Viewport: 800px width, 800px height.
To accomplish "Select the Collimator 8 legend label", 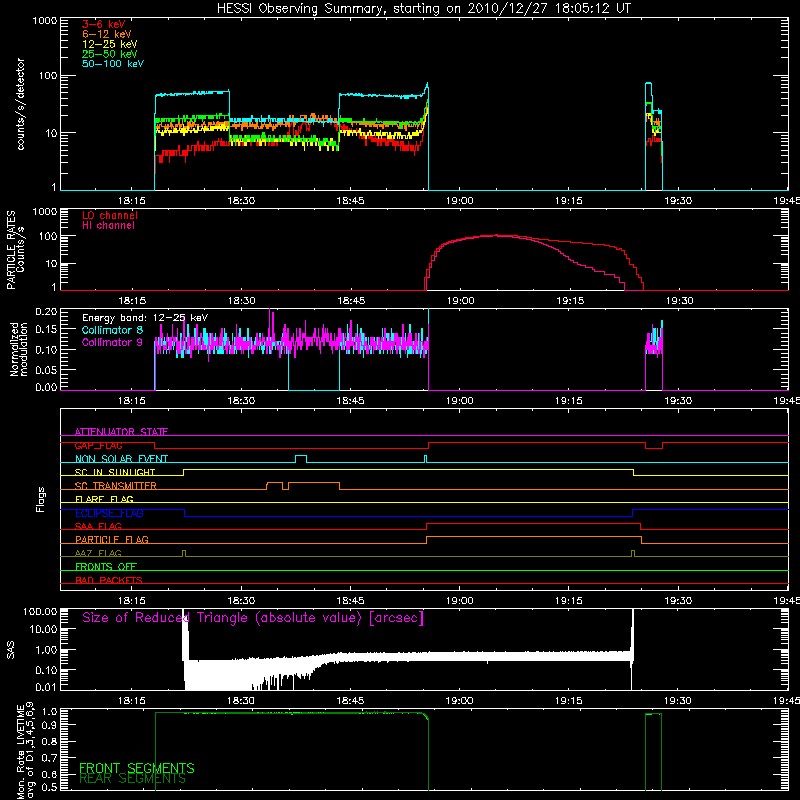I will 112,330.
